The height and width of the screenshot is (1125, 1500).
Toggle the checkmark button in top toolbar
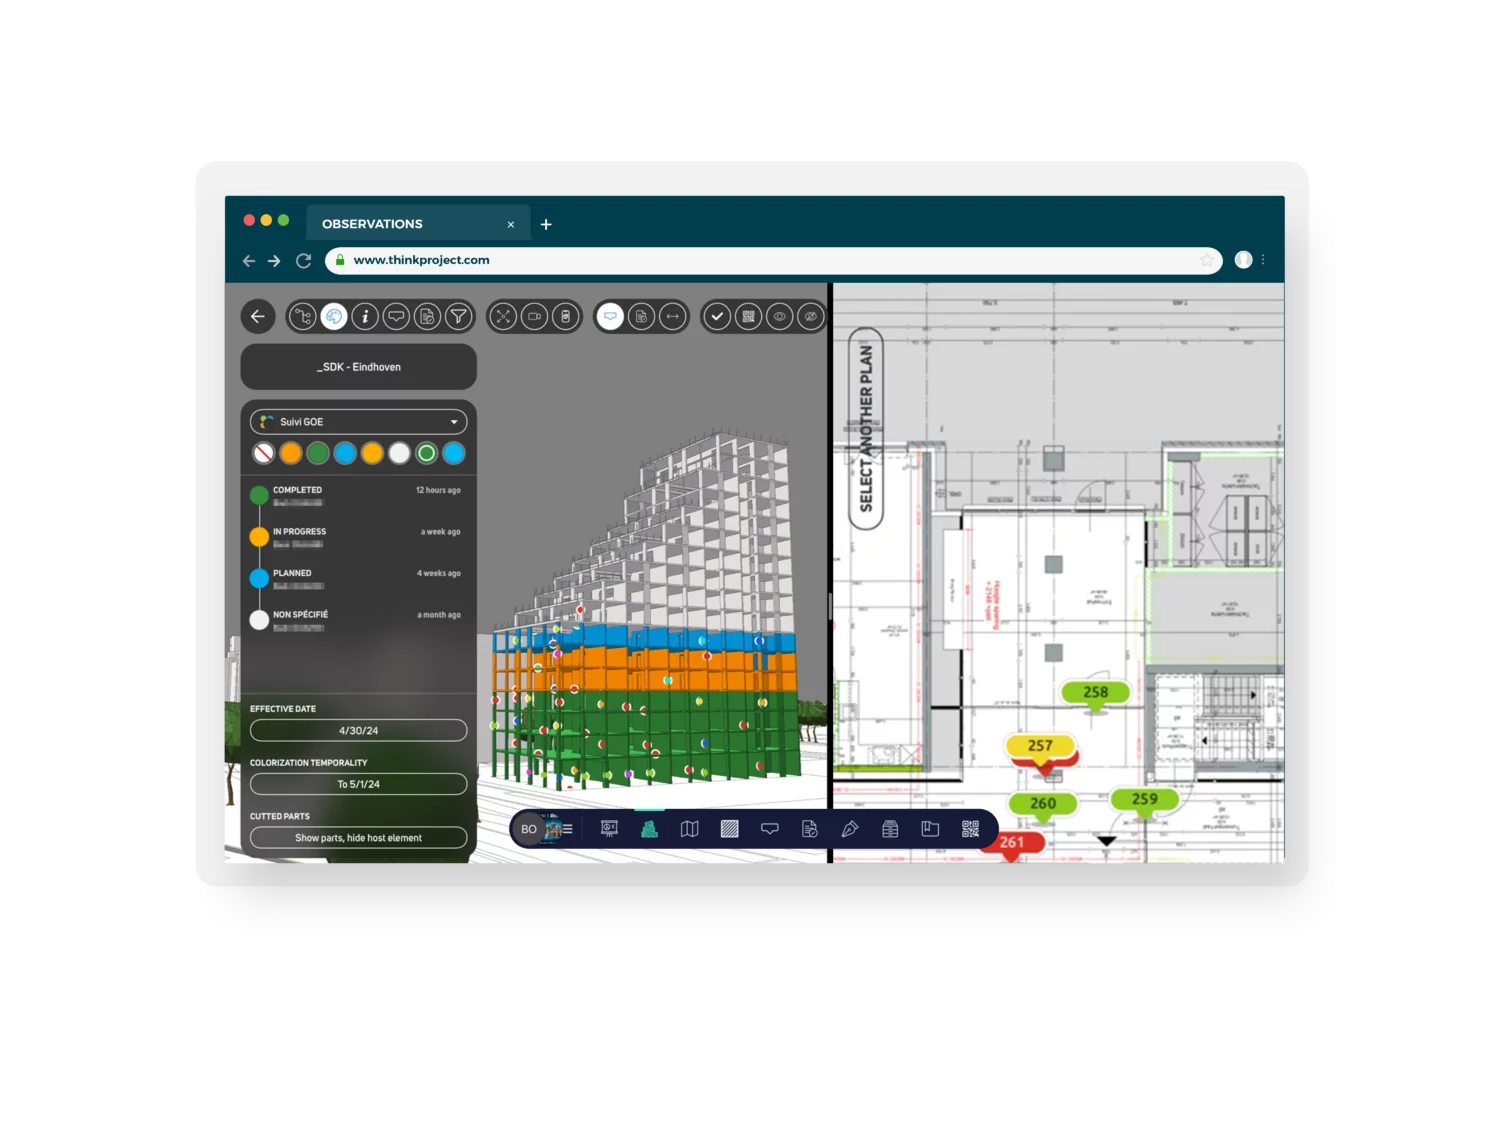click(x=717, y=317)
